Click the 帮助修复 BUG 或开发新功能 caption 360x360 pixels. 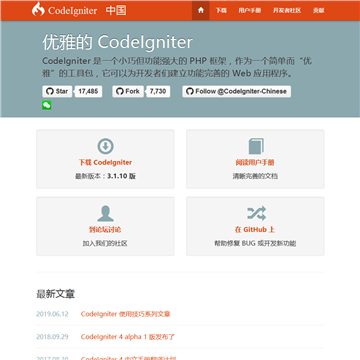point(255,244)
